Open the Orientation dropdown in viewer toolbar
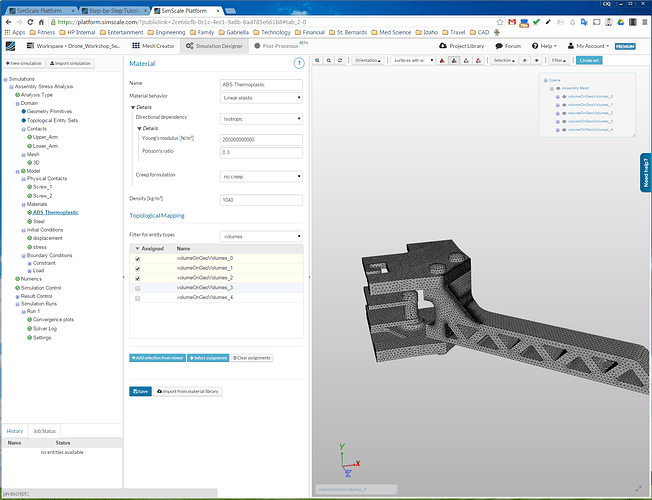This screenshot has width=652, height=500. coord(369,61)
